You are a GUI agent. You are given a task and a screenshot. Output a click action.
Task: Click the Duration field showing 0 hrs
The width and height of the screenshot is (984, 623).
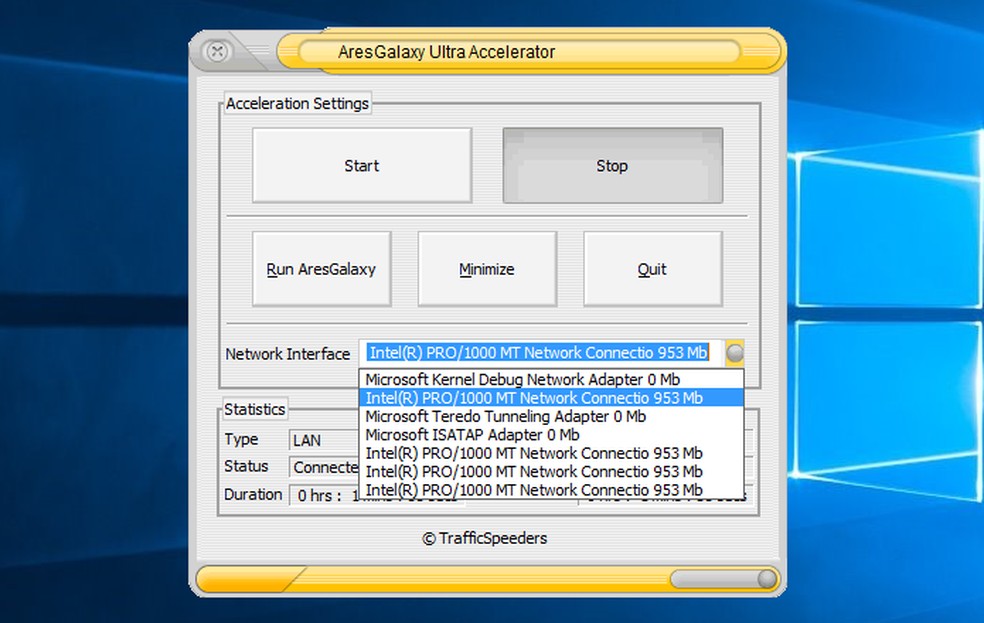pos(324,495)
